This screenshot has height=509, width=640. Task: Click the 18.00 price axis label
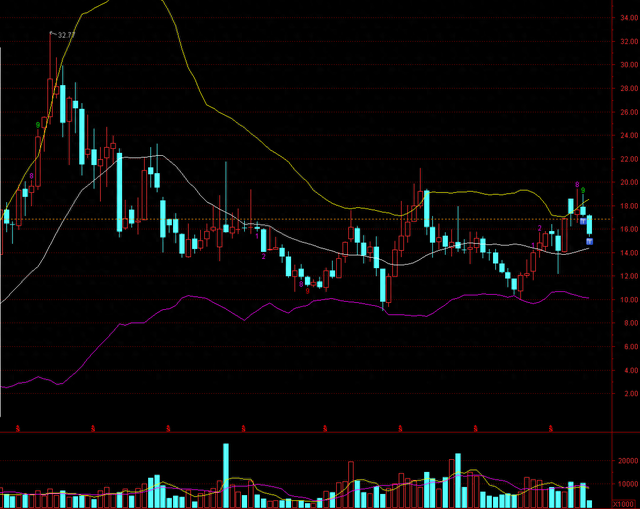(x=629, y=206)
